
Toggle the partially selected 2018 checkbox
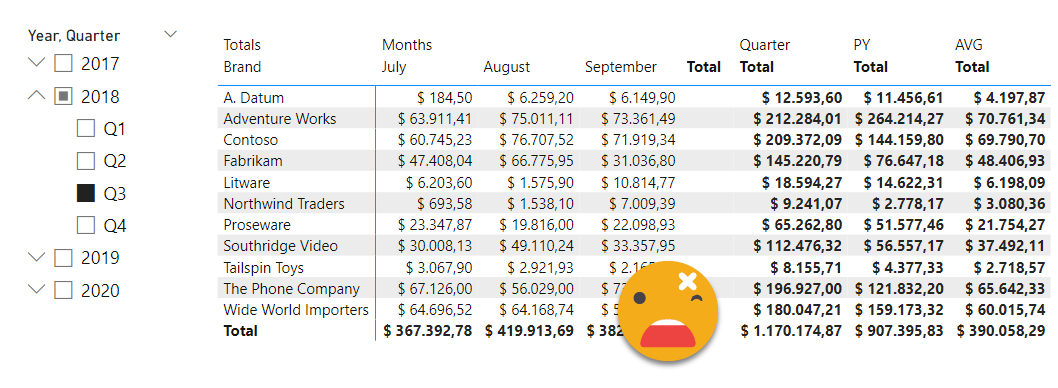[63, 96]
